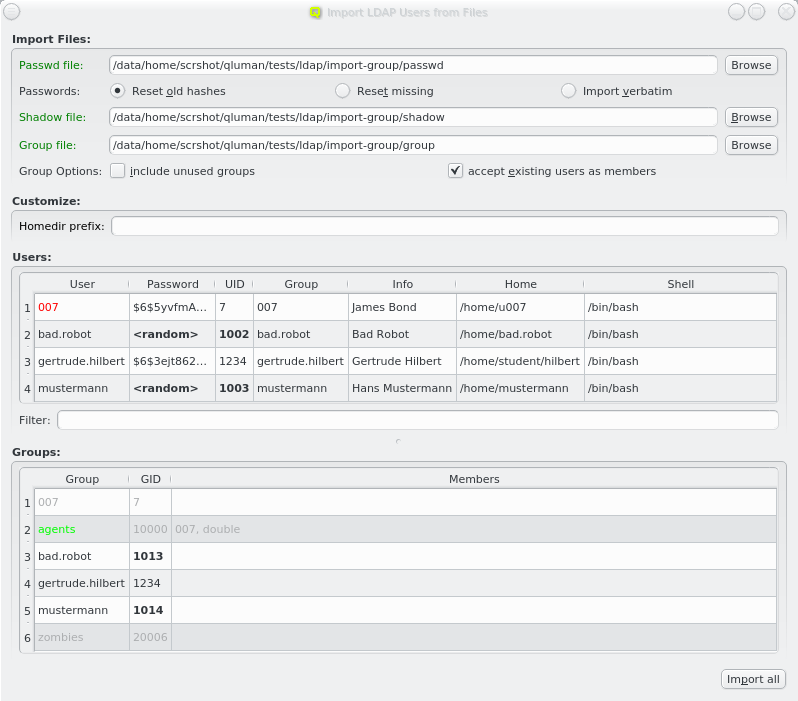Click the GID 1013 cell
This screenshot has width=798, height=701.
coord(150,556)
